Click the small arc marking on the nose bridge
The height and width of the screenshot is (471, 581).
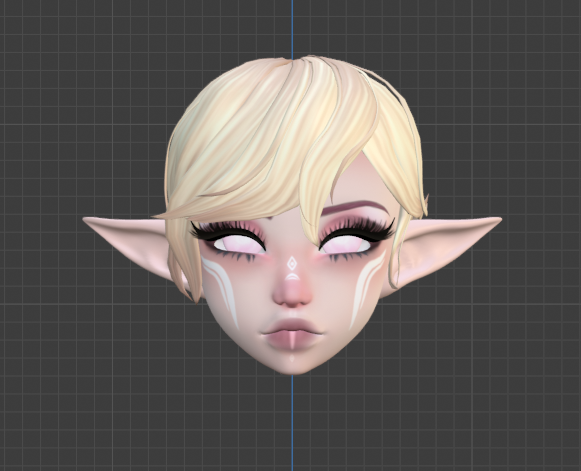pyautogui.click(x=292, y=276)
